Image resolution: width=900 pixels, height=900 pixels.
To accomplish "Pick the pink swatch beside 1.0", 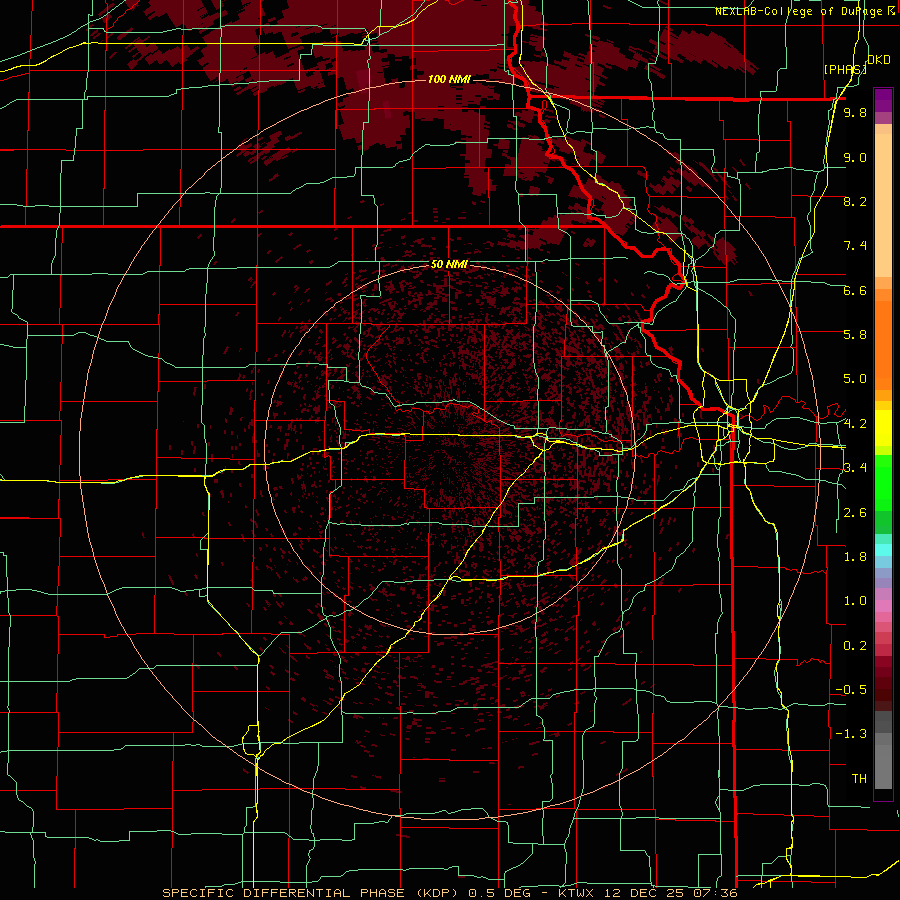I will coord(883,605).
